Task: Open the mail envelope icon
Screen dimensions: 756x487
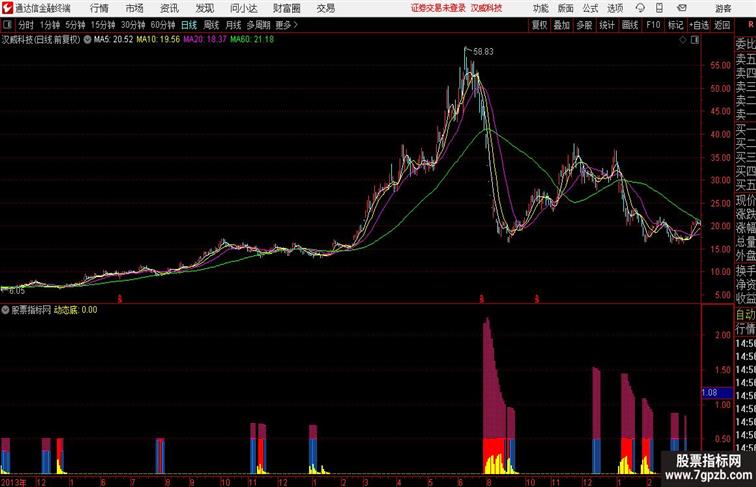Action: coord(682,8)
